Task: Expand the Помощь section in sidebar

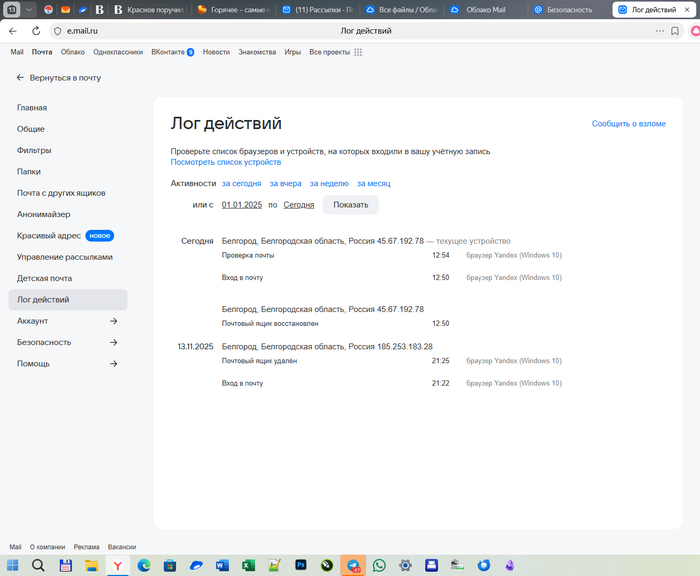Action: 113,364
